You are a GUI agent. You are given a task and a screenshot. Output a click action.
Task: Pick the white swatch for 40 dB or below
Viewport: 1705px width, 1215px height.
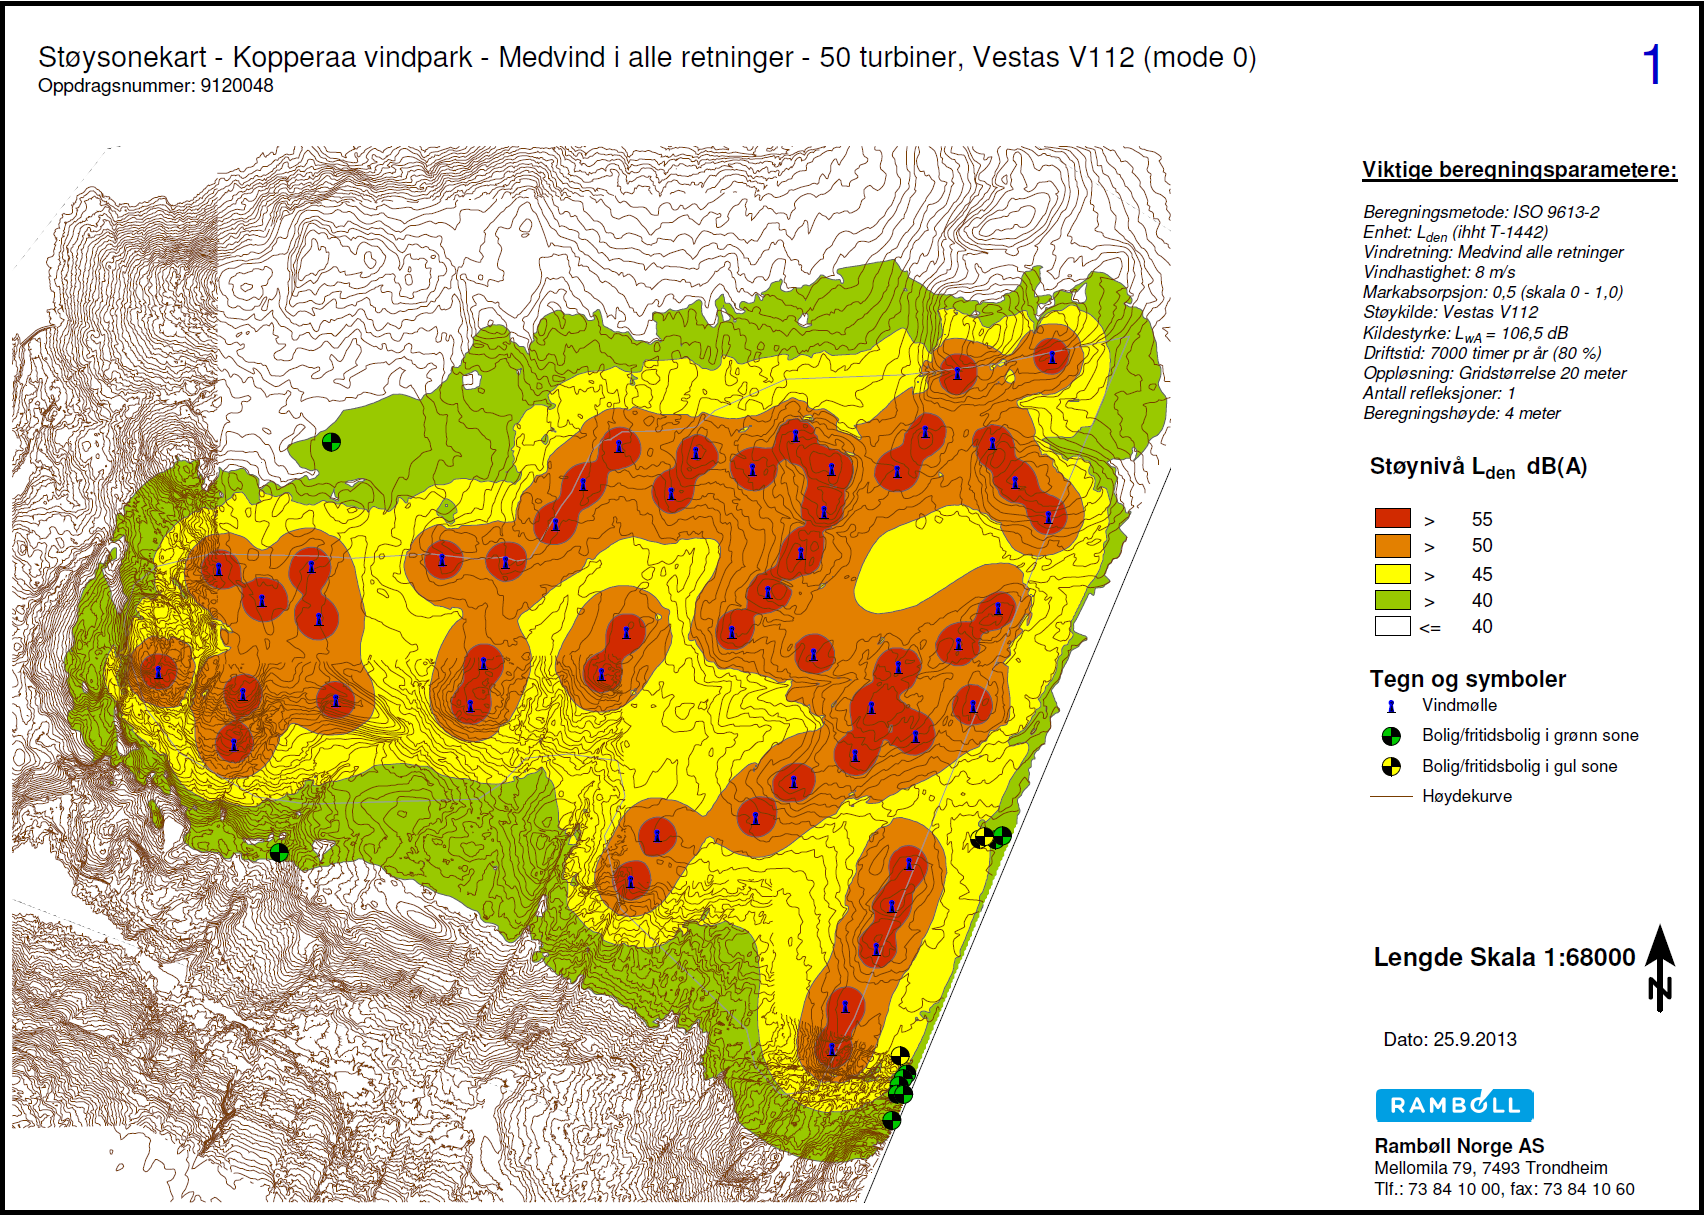point(1392,627)
